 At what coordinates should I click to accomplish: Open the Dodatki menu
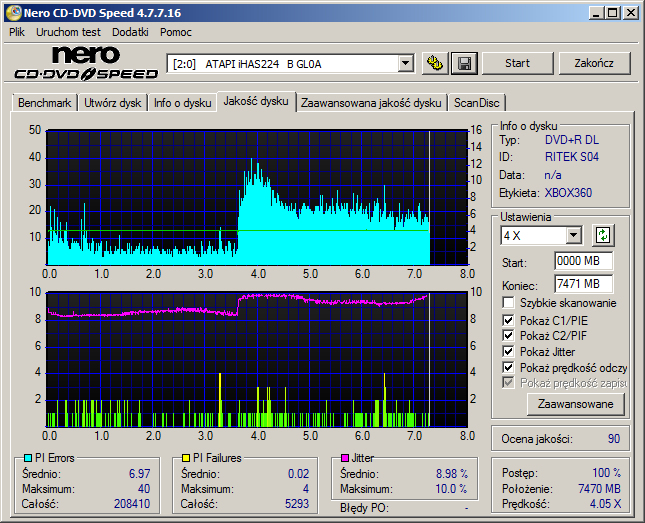point(130,32)
